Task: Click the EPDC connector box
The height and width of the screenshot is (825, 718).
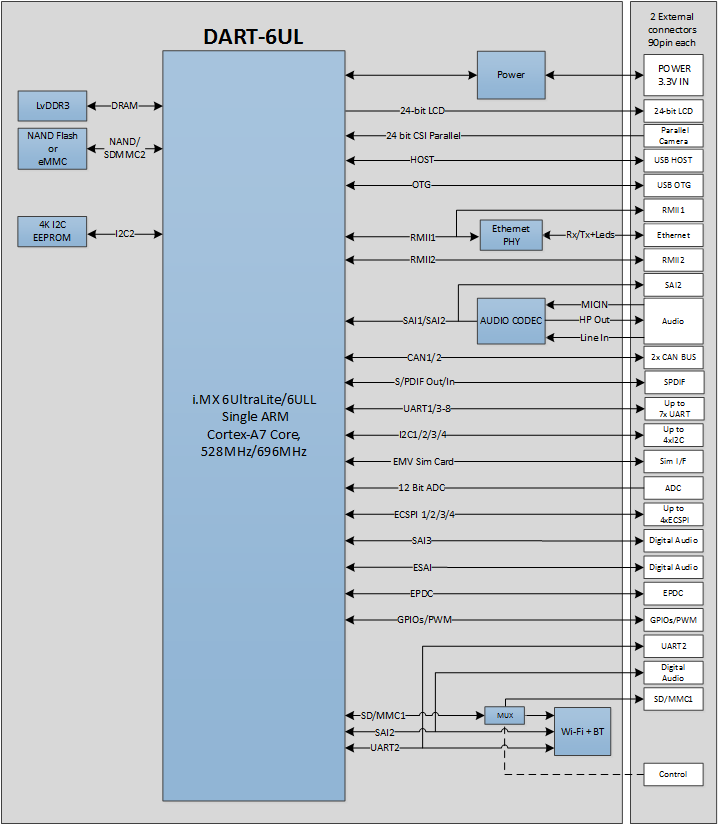Action: click(673, 593)
